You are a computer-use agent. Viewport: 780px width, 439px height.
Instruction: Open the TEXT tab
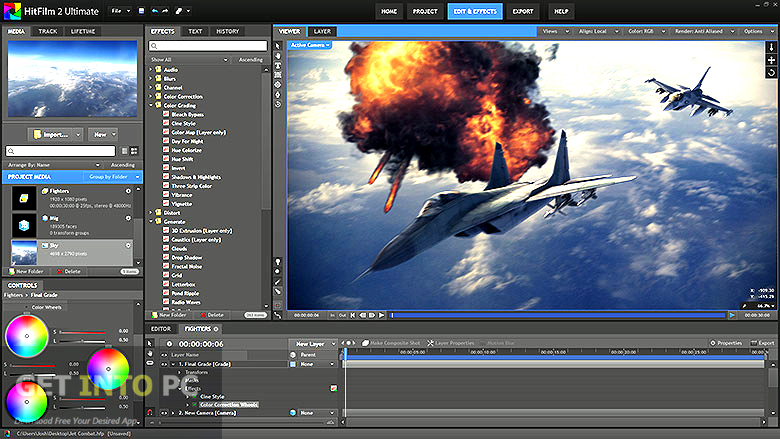[195, 31]
